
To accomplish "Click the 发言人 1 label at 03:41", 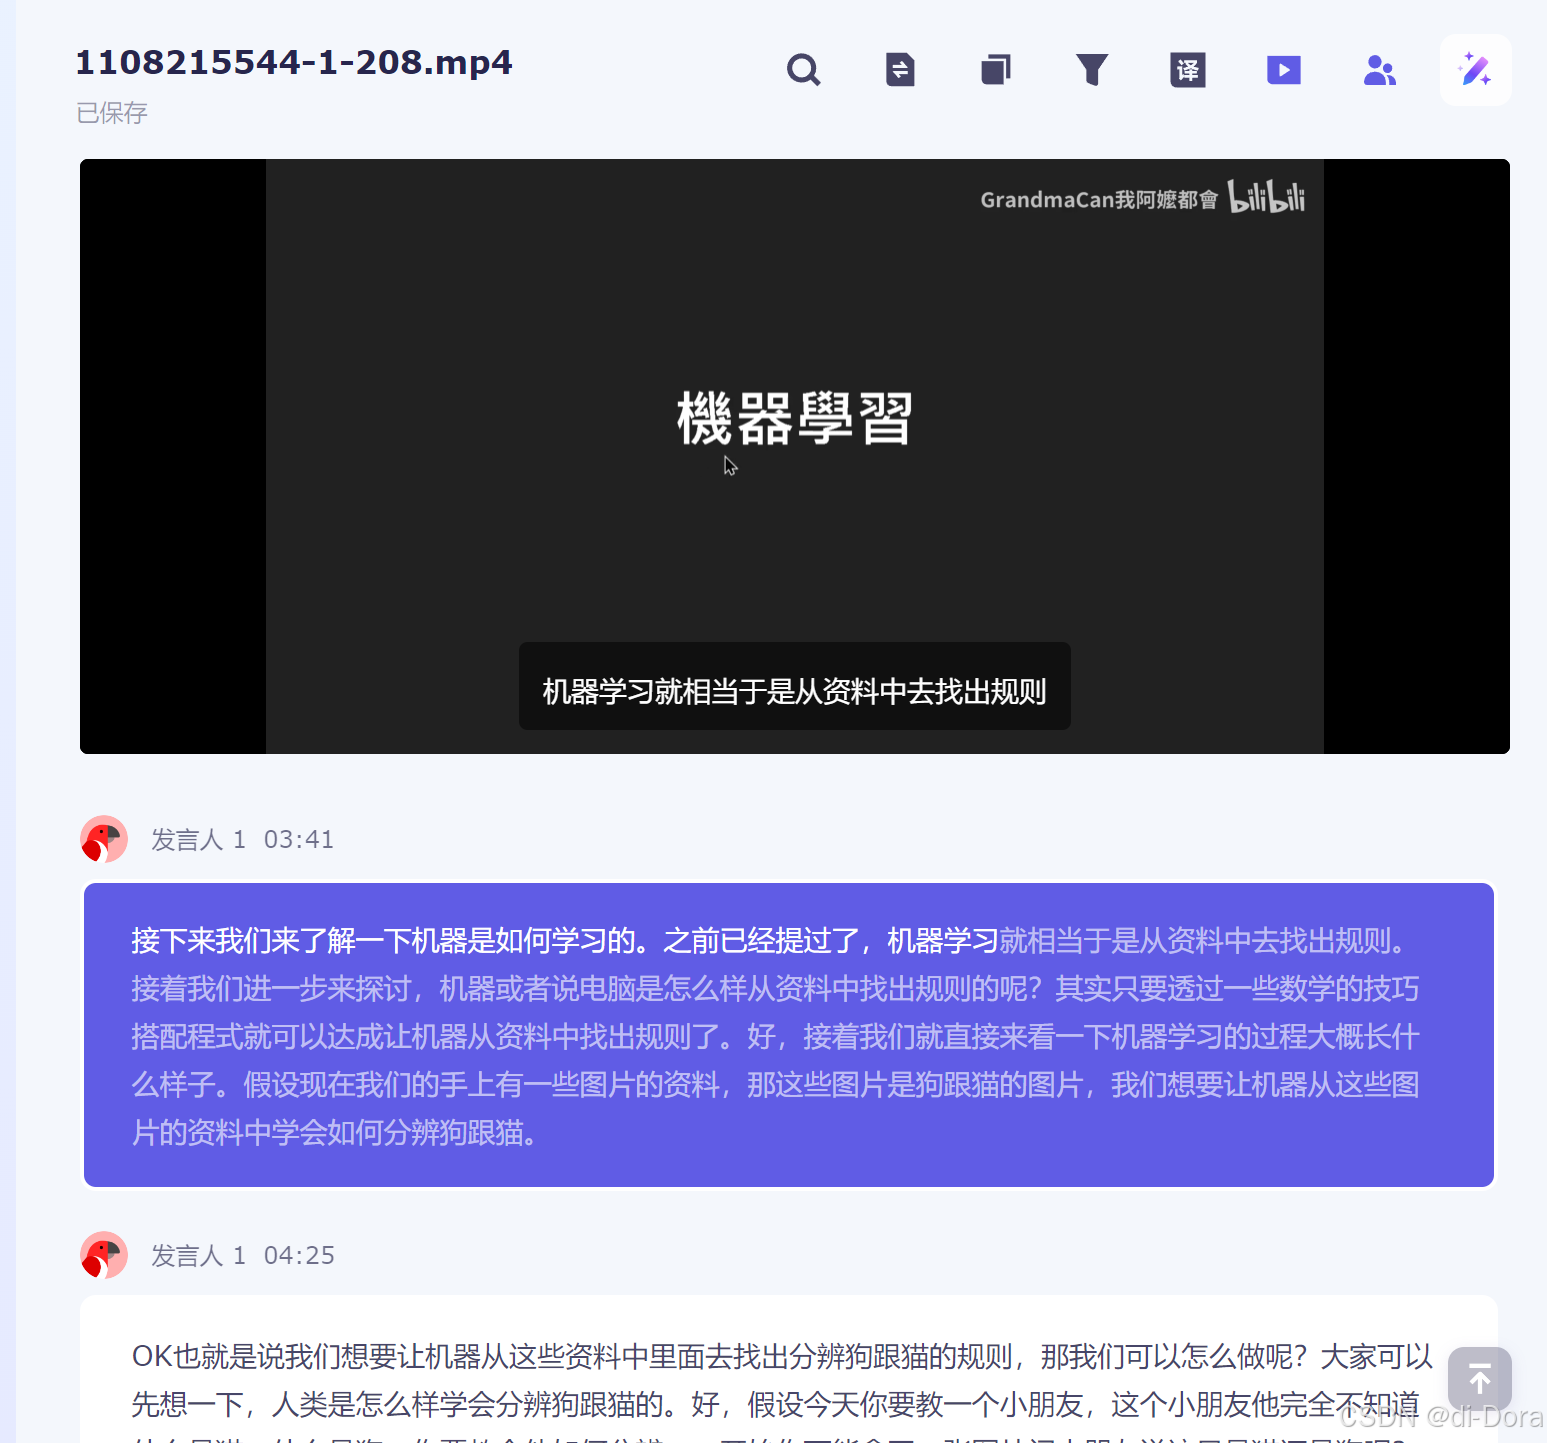I will coord(198,839).
